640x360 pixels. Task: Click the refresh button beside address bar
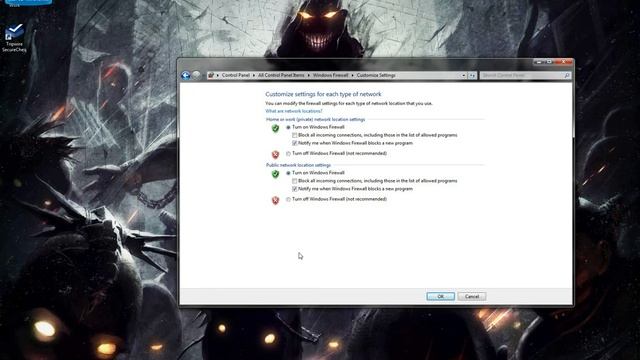pos(472,76)
